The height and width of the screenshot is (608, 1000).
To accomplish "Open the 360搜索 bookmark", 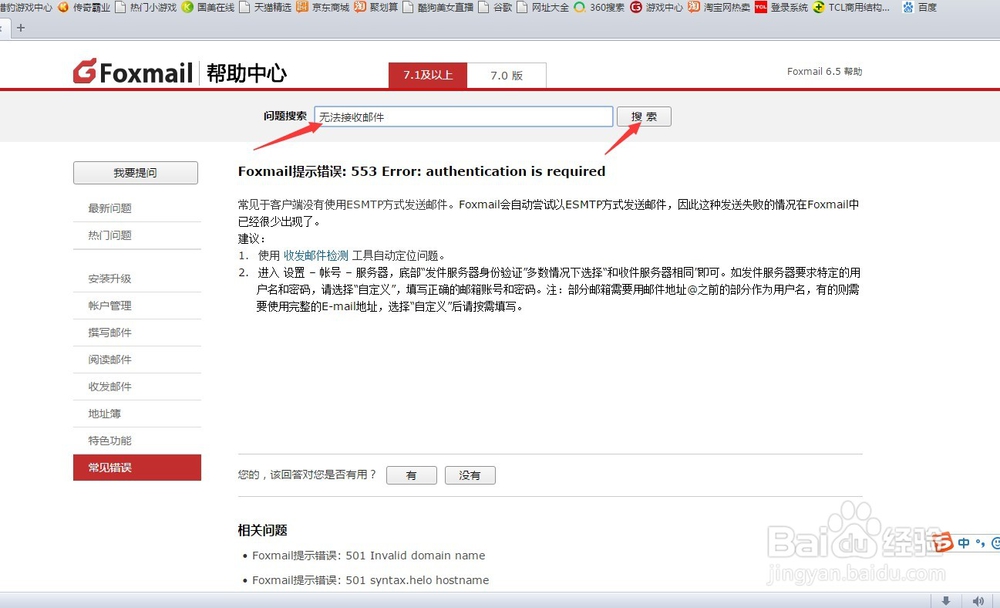I will click(599, 8).
